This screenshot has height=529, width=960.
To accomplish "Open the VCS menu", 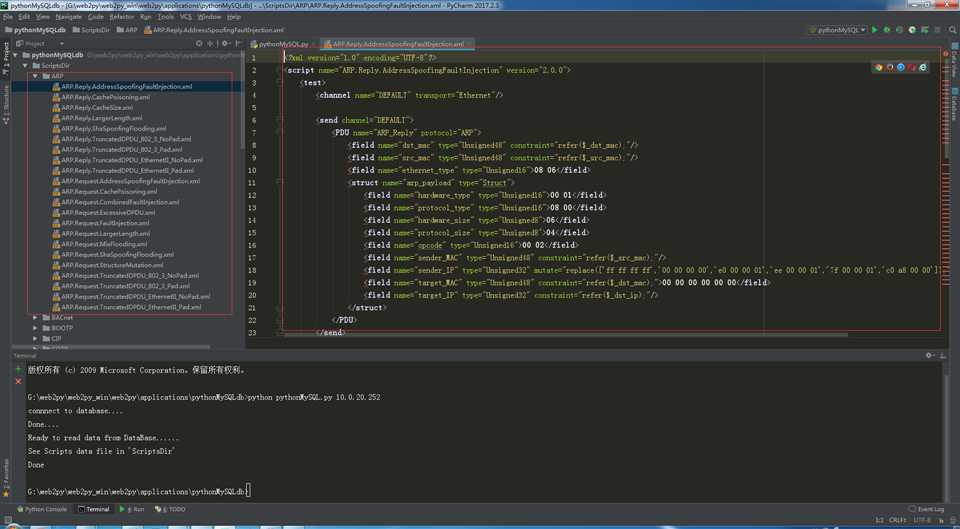I will point(186,17).
